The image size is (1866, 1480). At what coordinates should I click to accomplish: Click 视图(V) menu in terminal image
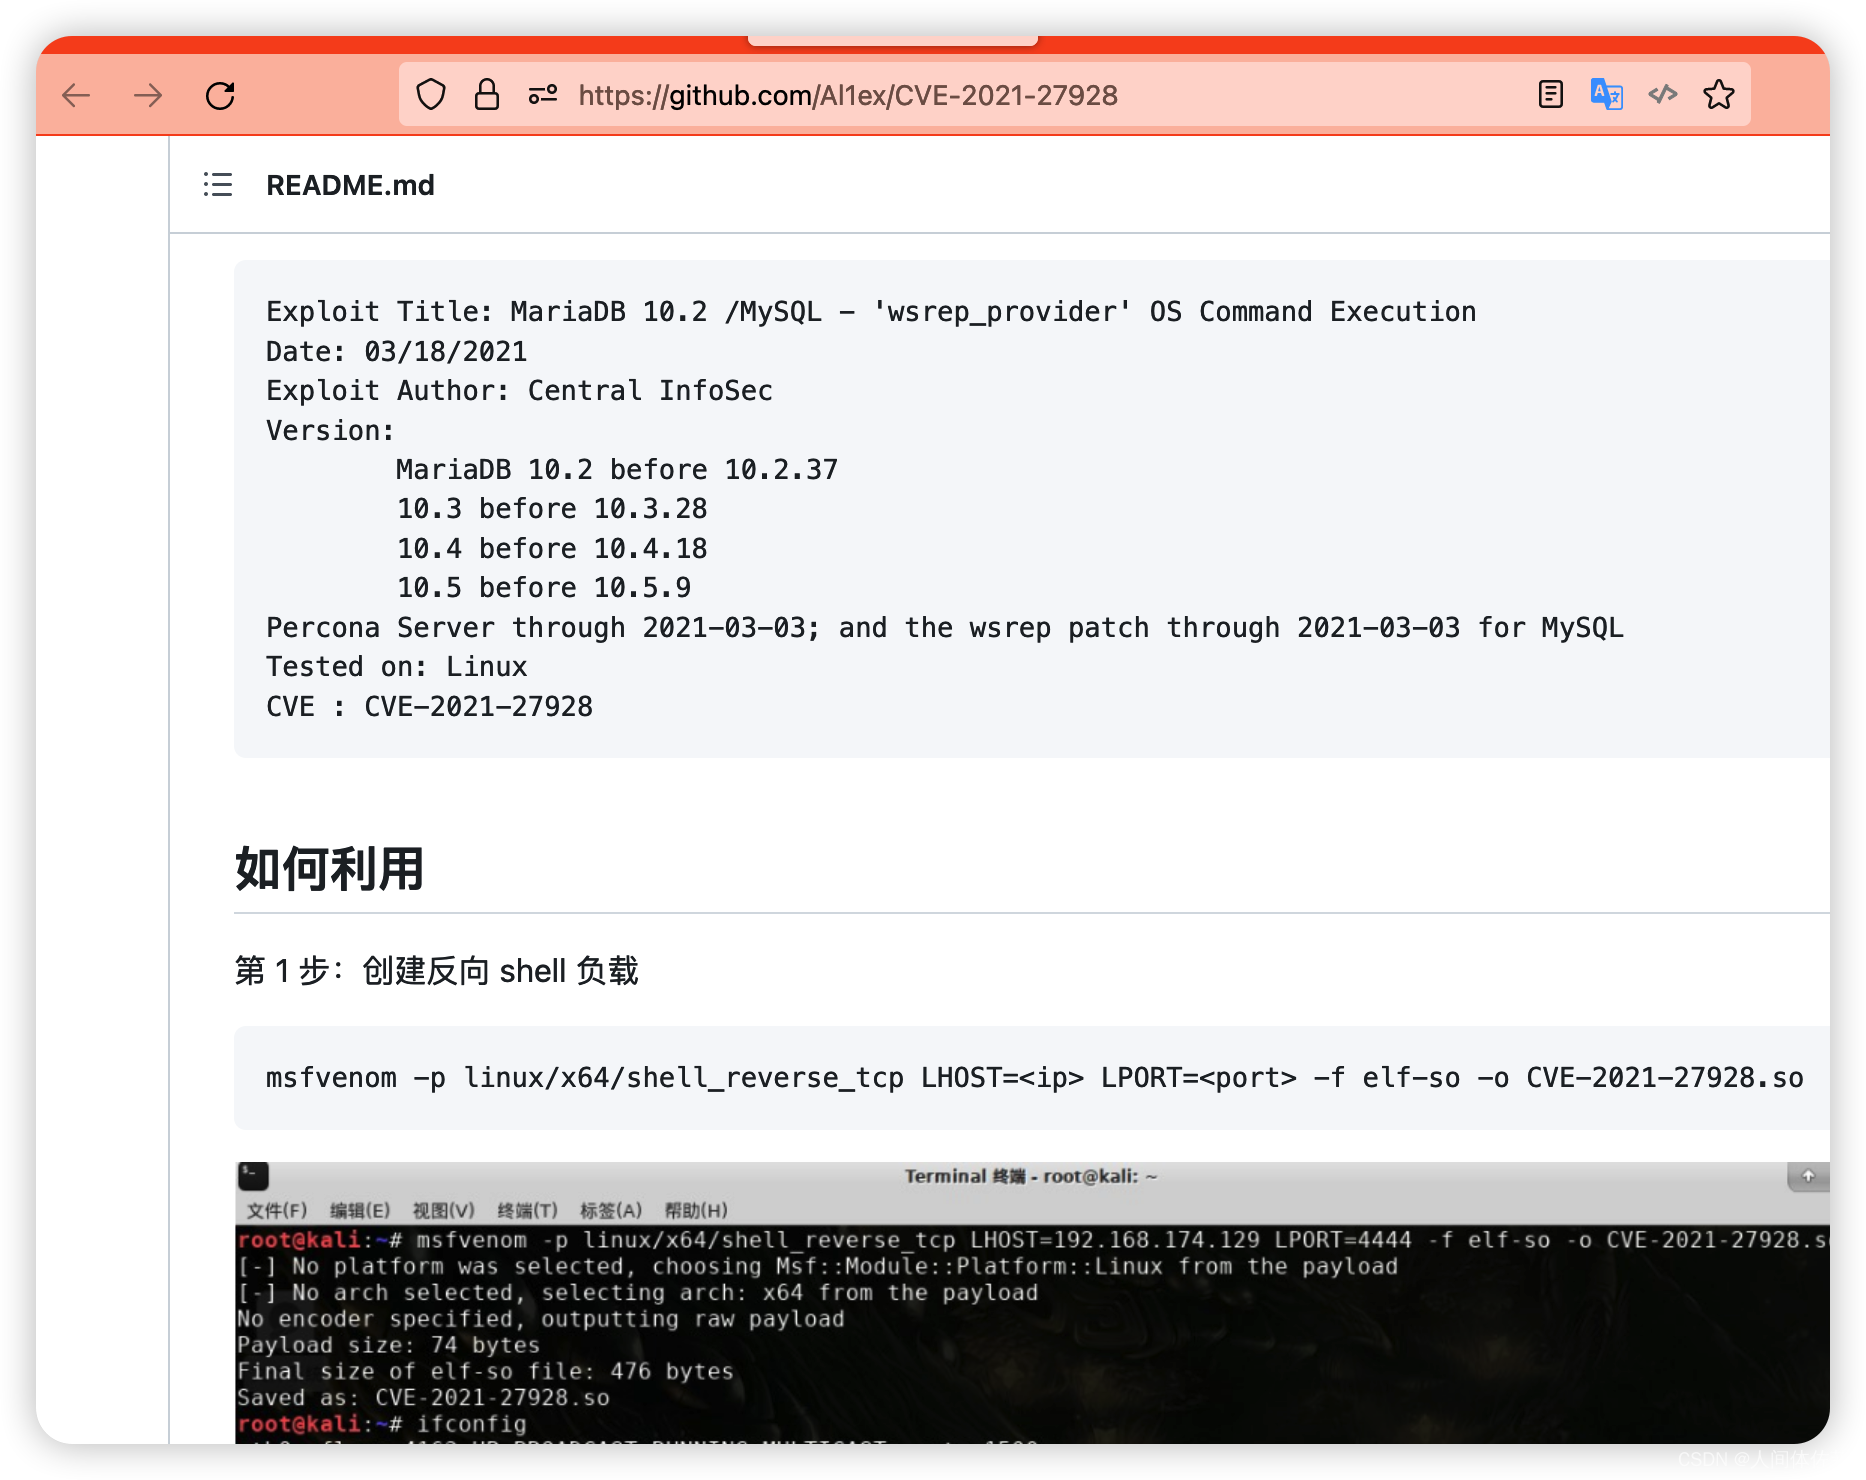point(444,1211)
